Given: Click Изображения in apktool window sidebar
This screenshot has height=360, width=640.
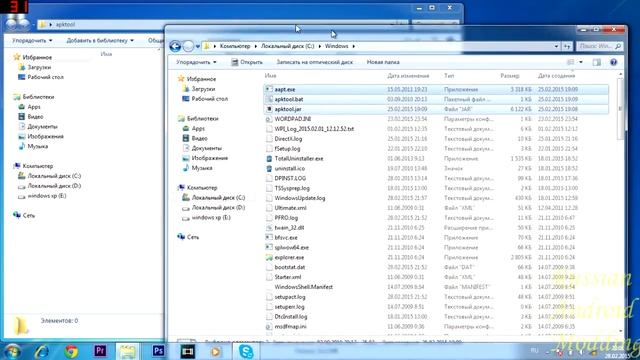Looking at the screenshot, I should click(x=45, y=136).
